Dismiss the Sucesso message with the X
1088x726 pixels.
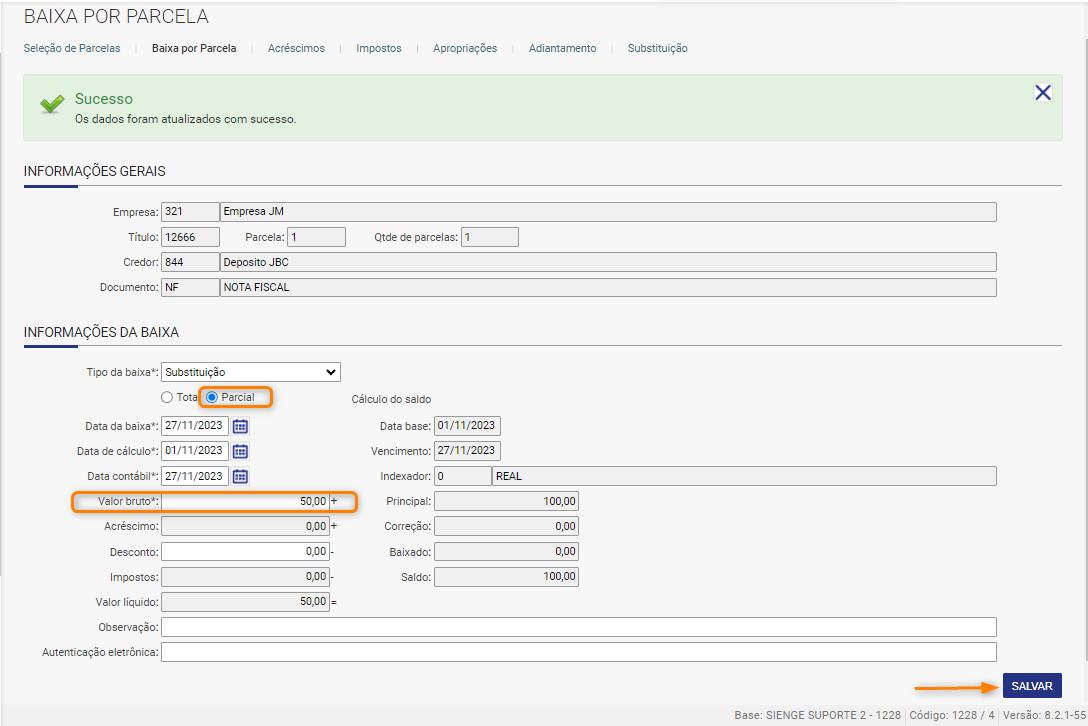click(x=1042, y=92)
